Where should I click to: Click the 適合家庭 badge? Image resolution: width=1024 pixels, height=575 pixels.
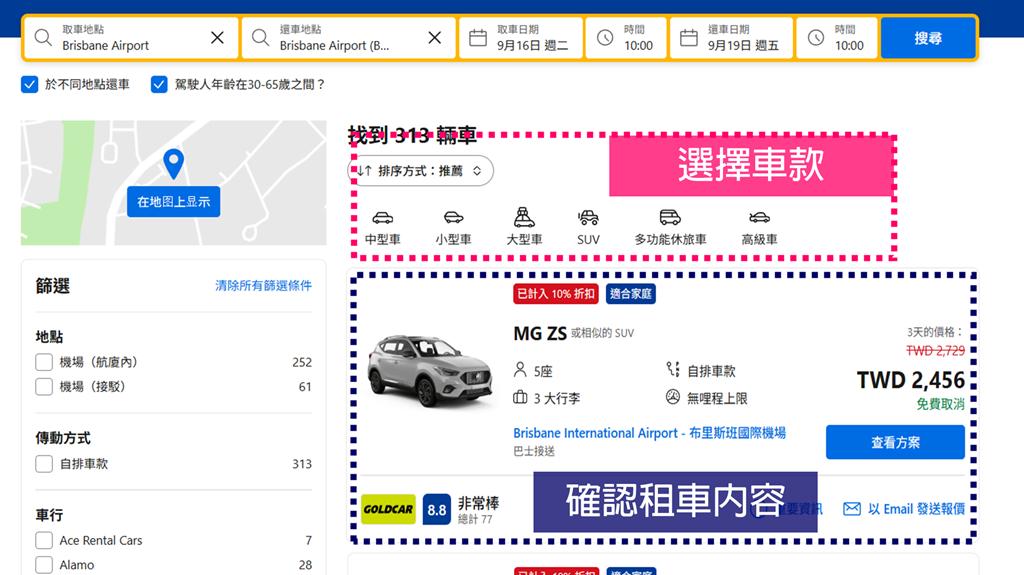630,294
